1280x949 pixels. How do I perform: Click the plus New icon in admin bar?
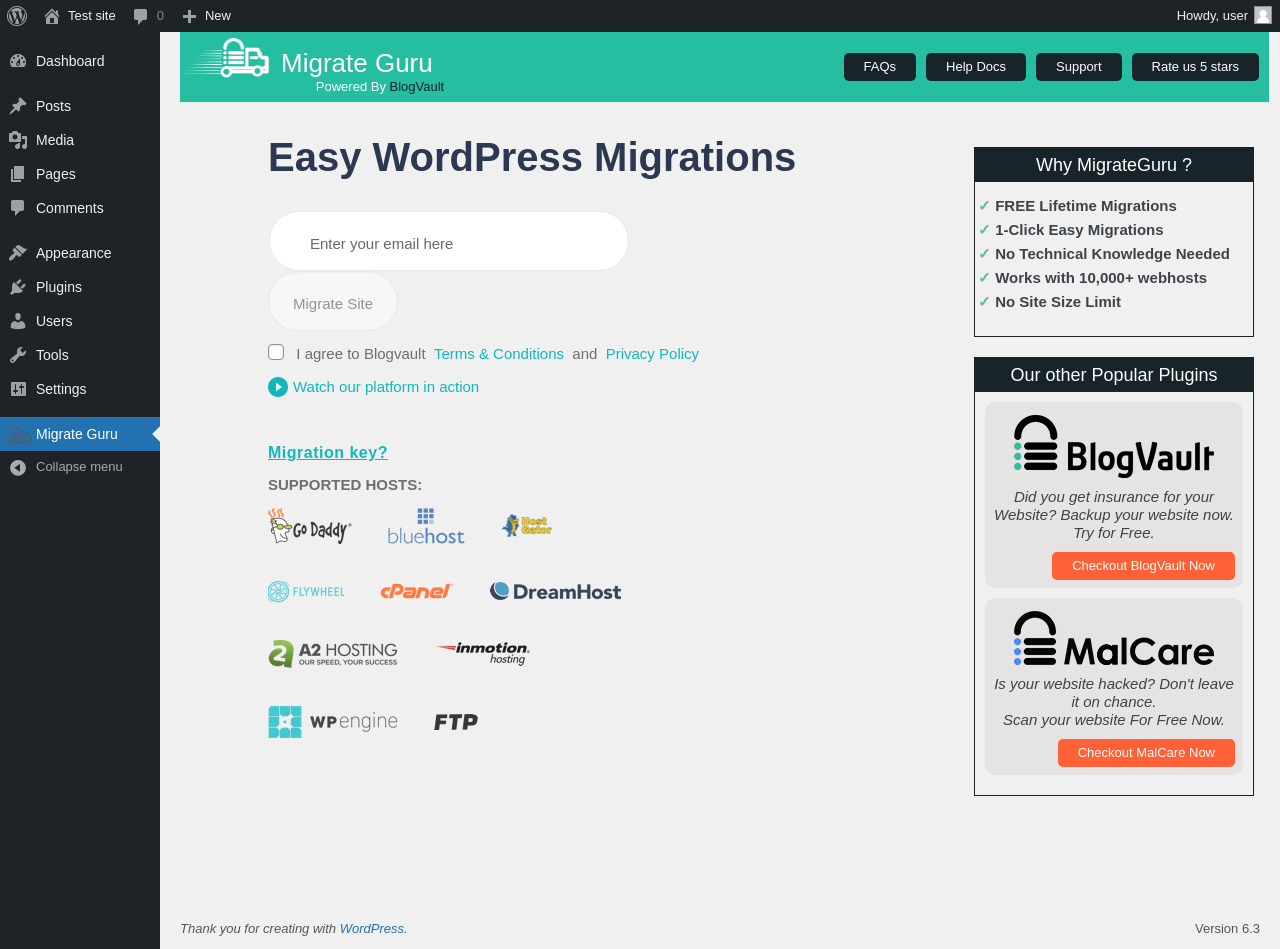[189, 16]
